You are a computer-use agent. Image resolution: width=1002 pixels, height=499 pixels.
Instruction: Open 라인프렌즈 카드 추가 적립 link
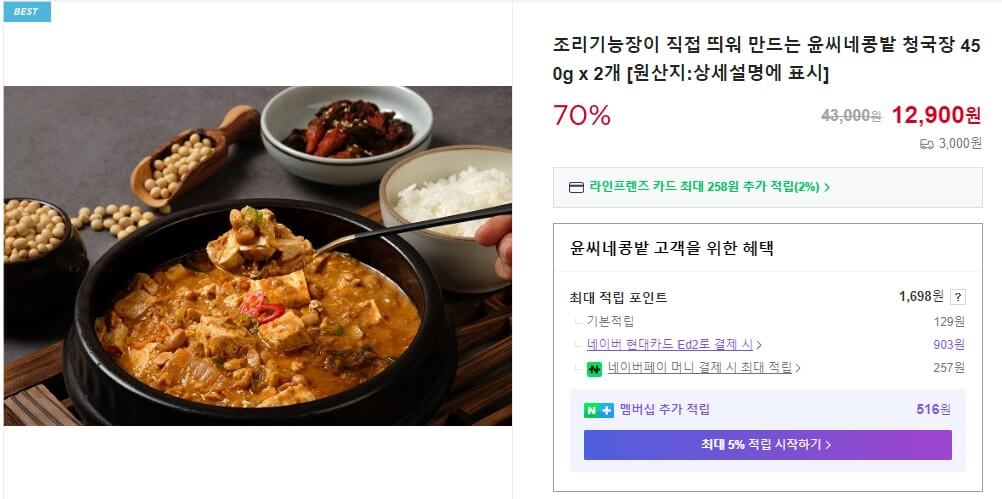pyautogui.click(x=705, y=187)
